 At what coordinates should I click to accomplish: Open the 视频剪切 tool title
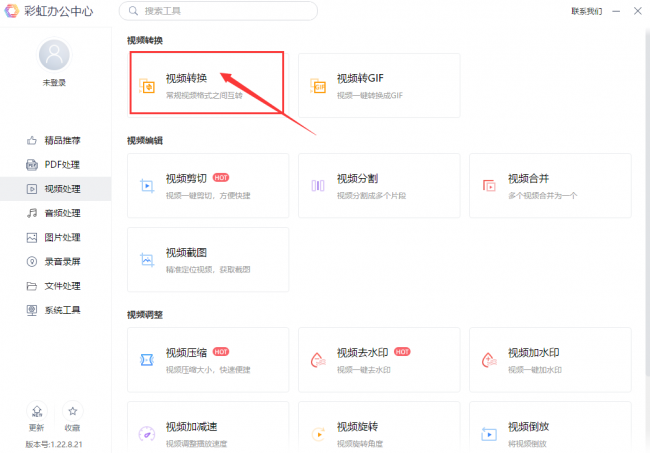point(186,179)
